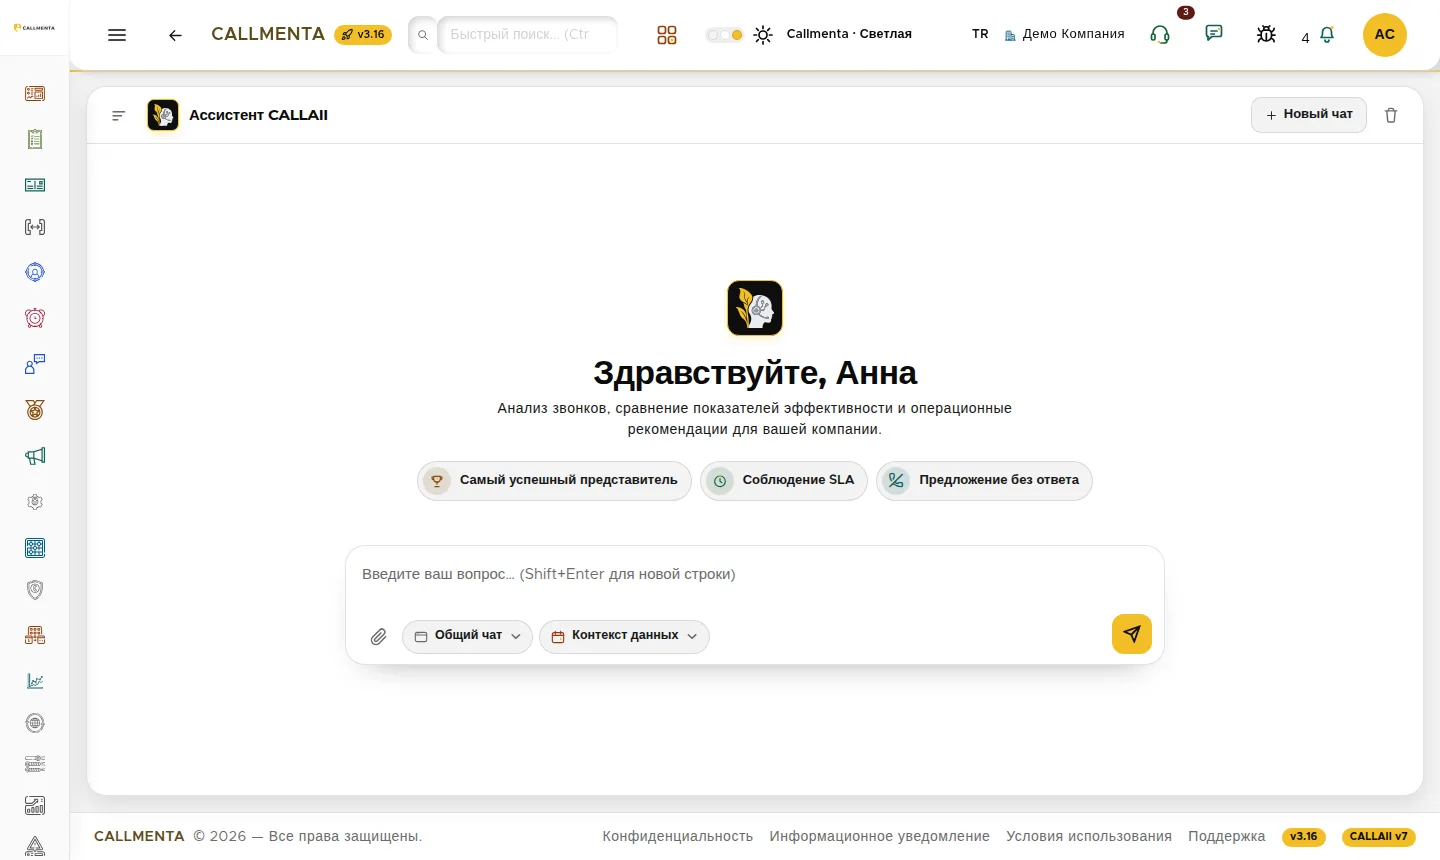Toggle the theme switch in header

pos(725,35)
